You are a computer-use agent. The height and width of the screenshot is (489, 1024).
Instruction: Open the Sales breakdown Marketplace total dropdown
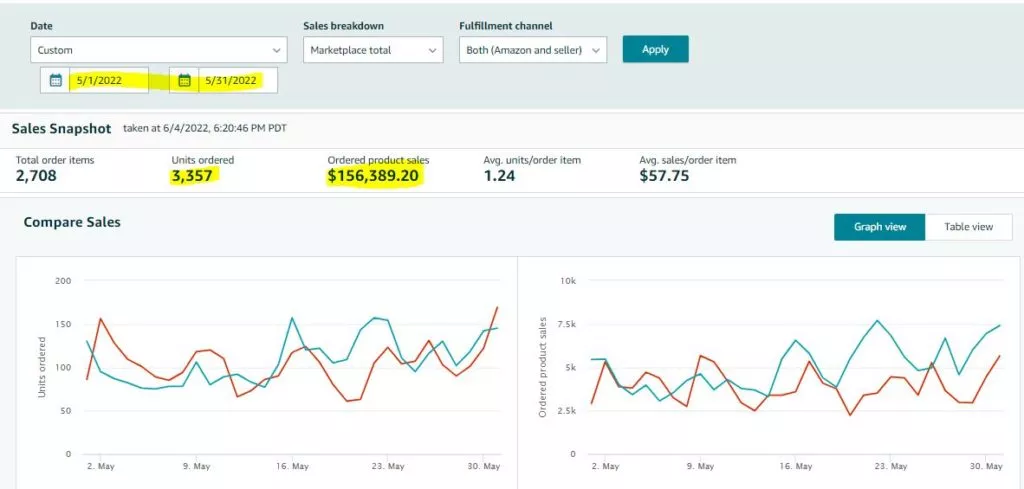372,50
